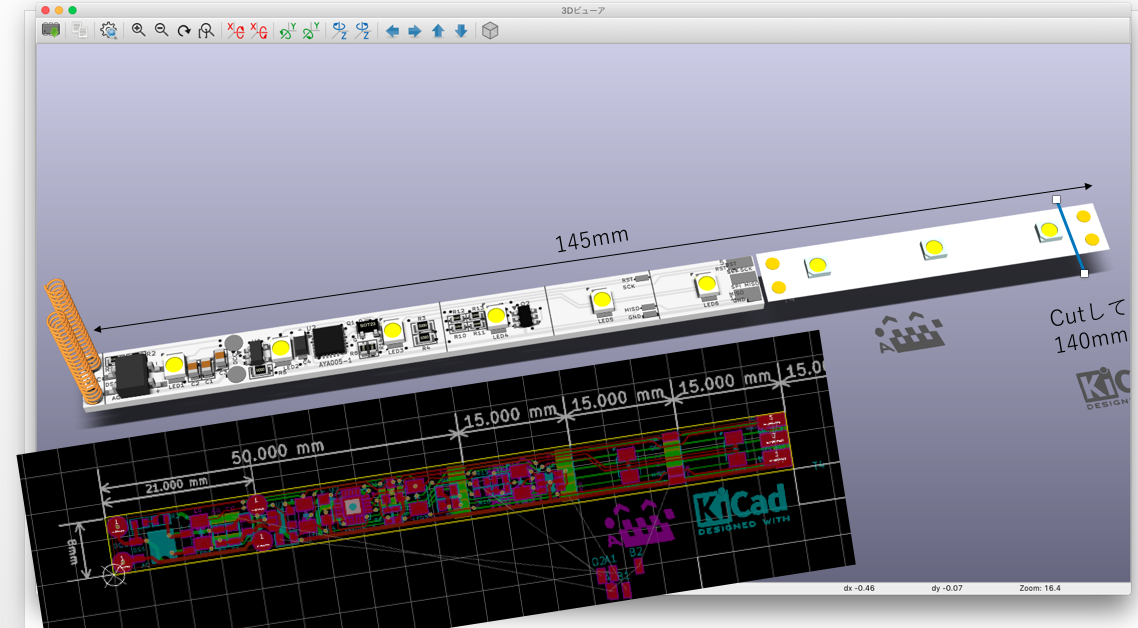Rotate X counterclockwise using second red icon
Screen dimensions: 1138x628
click(x=258, y=31)
